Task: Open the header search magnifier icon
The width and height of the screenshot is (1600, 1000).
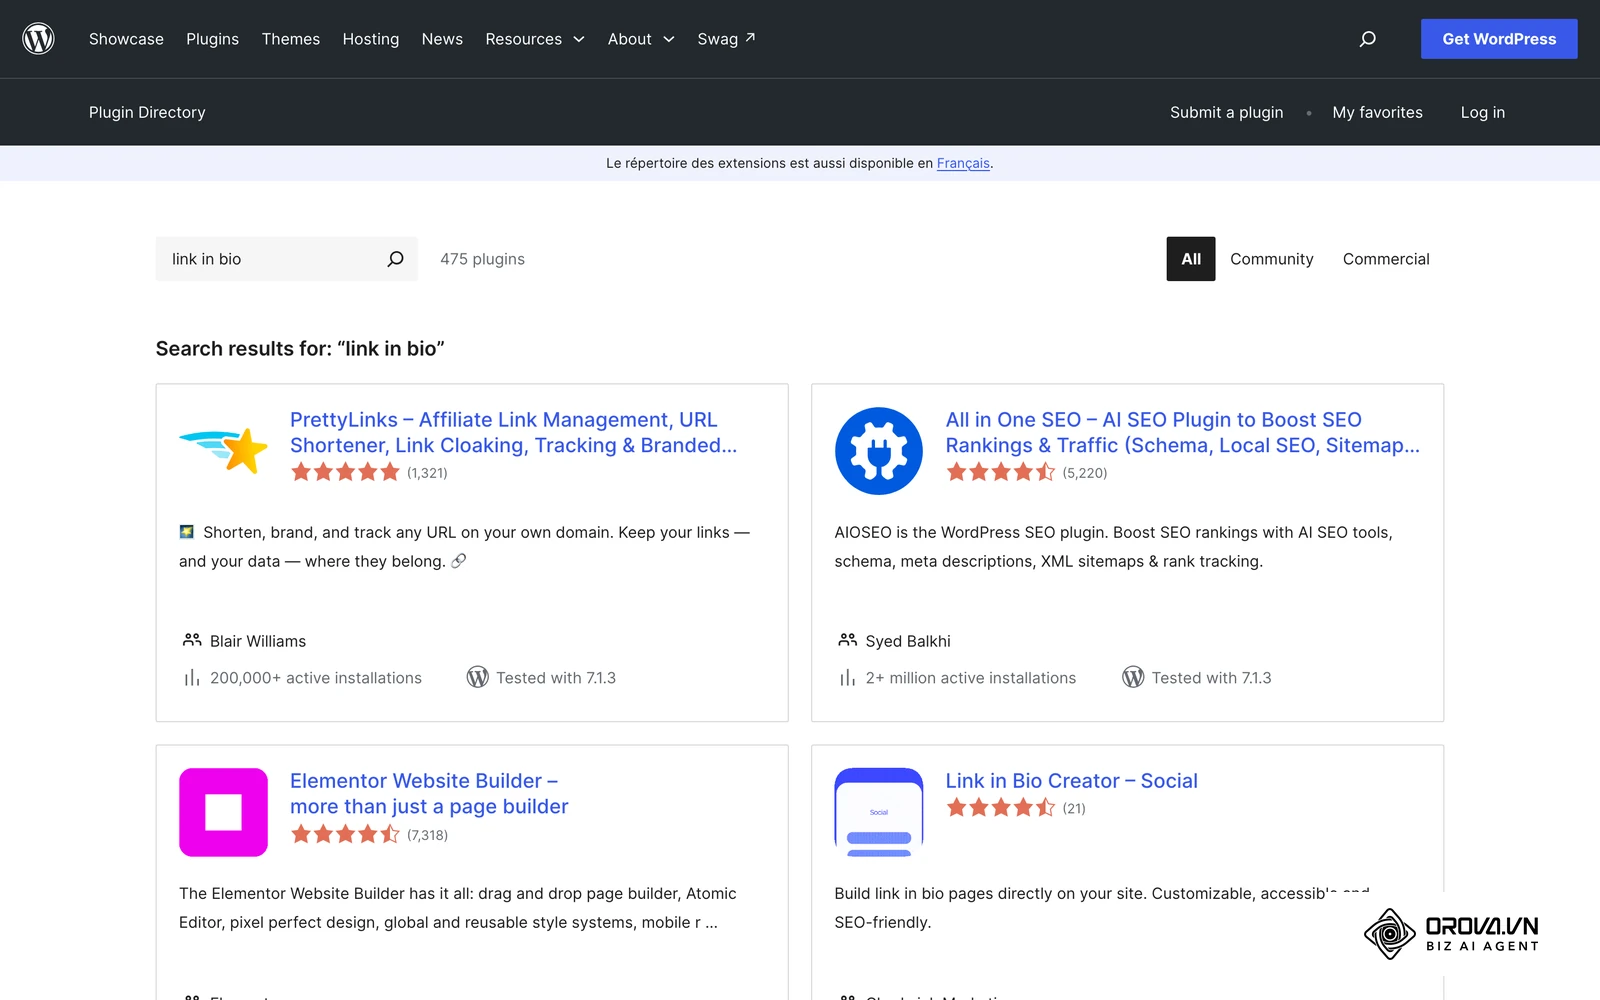Action: pyautogui.click(x=1367, y=39)
